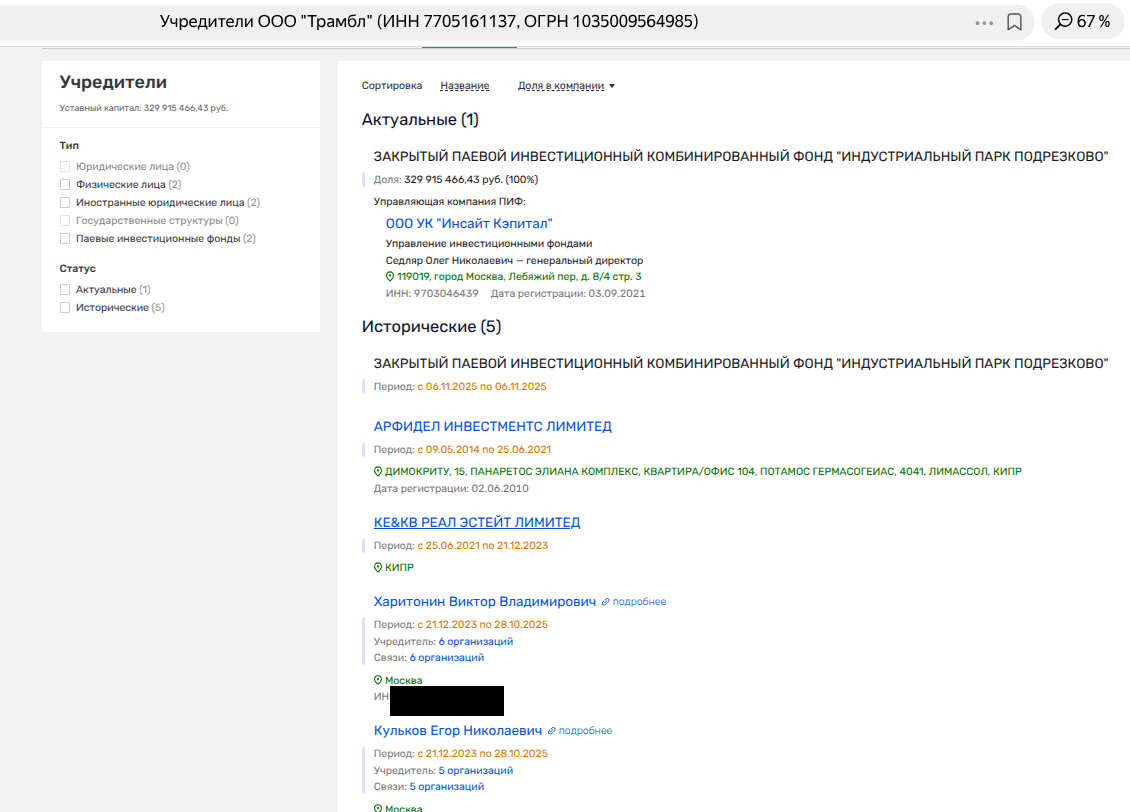Click the location pin next to КИПР

tap(378, 568)
